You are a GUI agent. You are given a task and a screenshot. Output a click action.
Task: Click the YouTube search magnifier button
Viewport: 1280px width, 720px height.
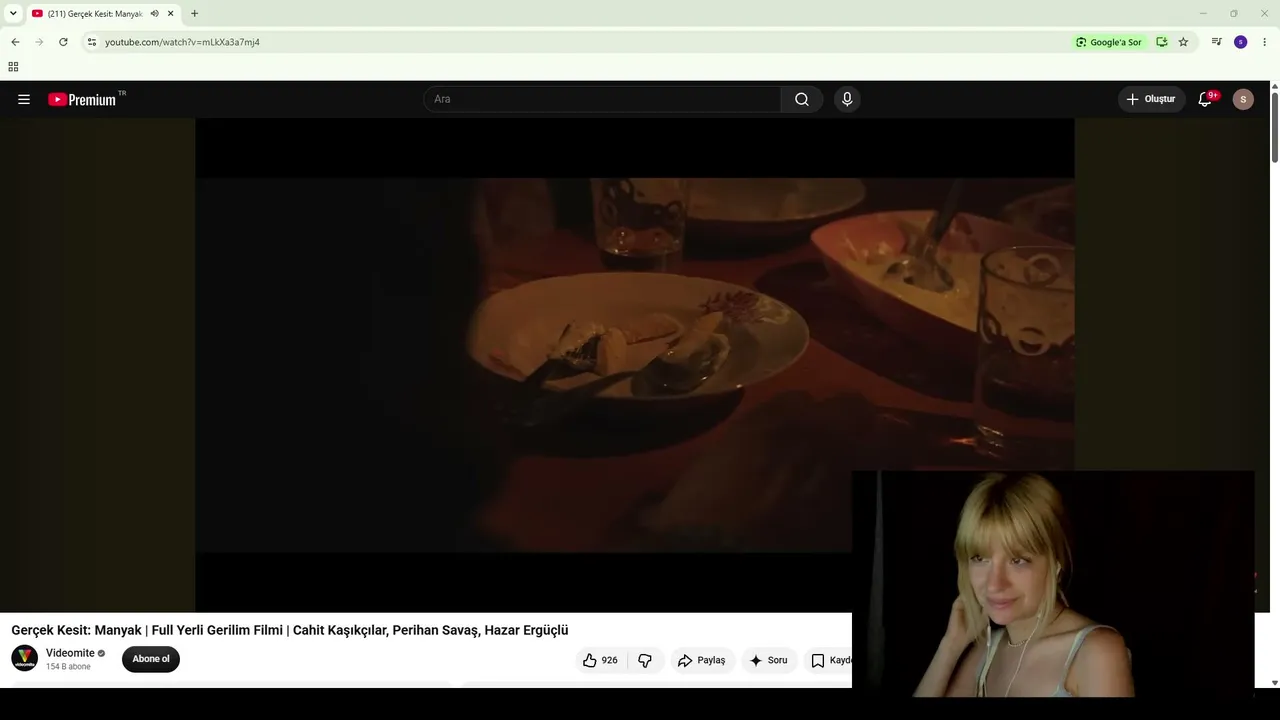[x=802, y=99]
